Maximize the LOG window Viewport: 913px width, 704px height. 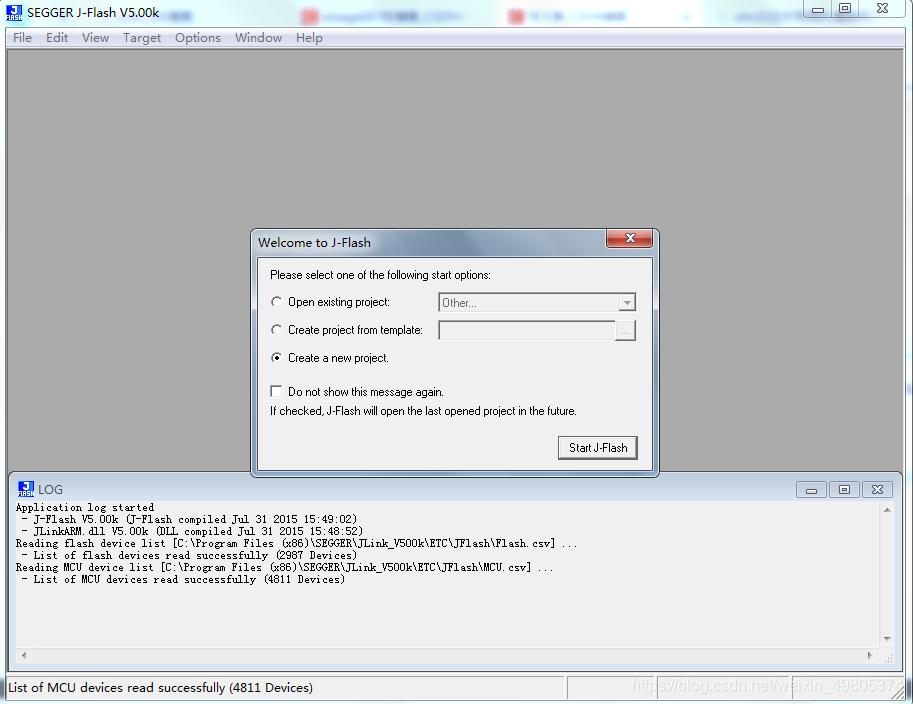844,490
